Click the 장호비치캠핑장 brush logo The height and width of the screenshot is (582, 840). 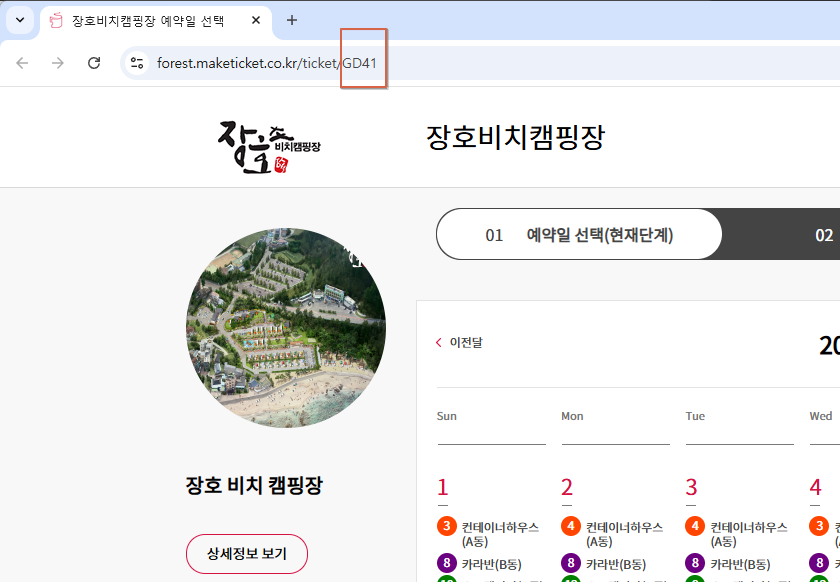(x=269, y=146)
